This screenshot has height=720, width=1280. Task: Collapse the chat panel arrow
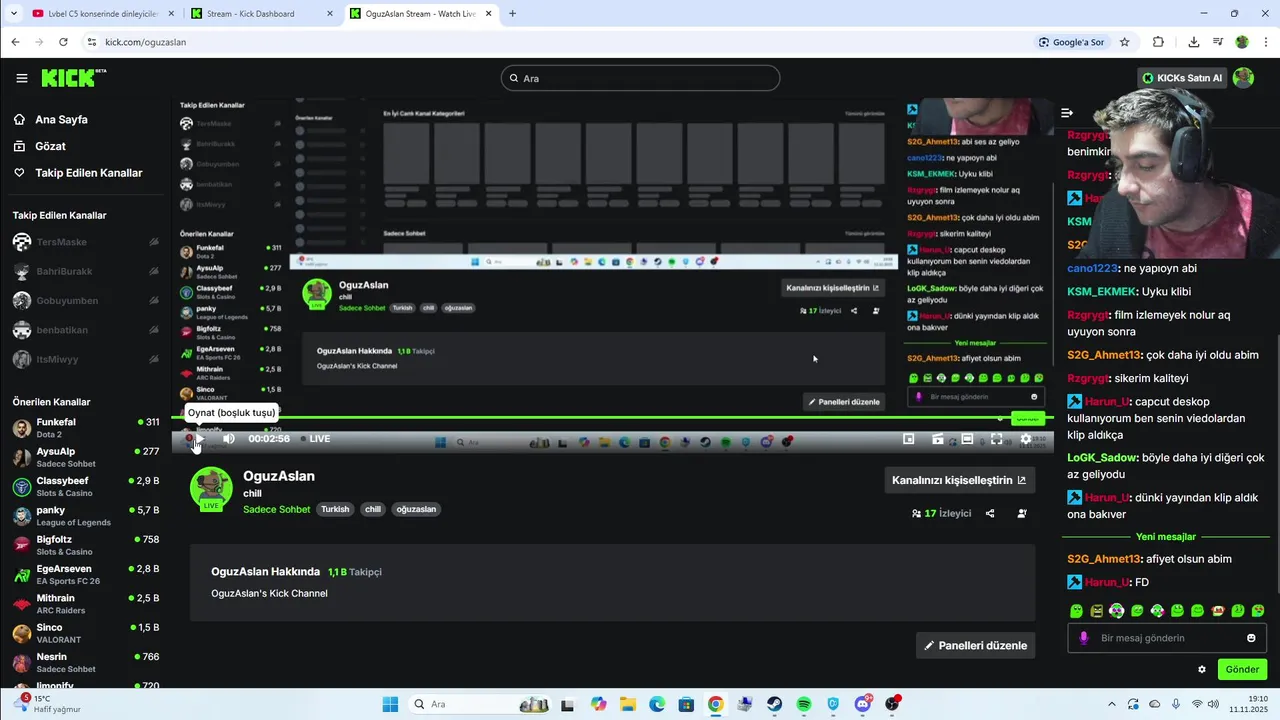pyautogui.click(x=1067, y=113)
